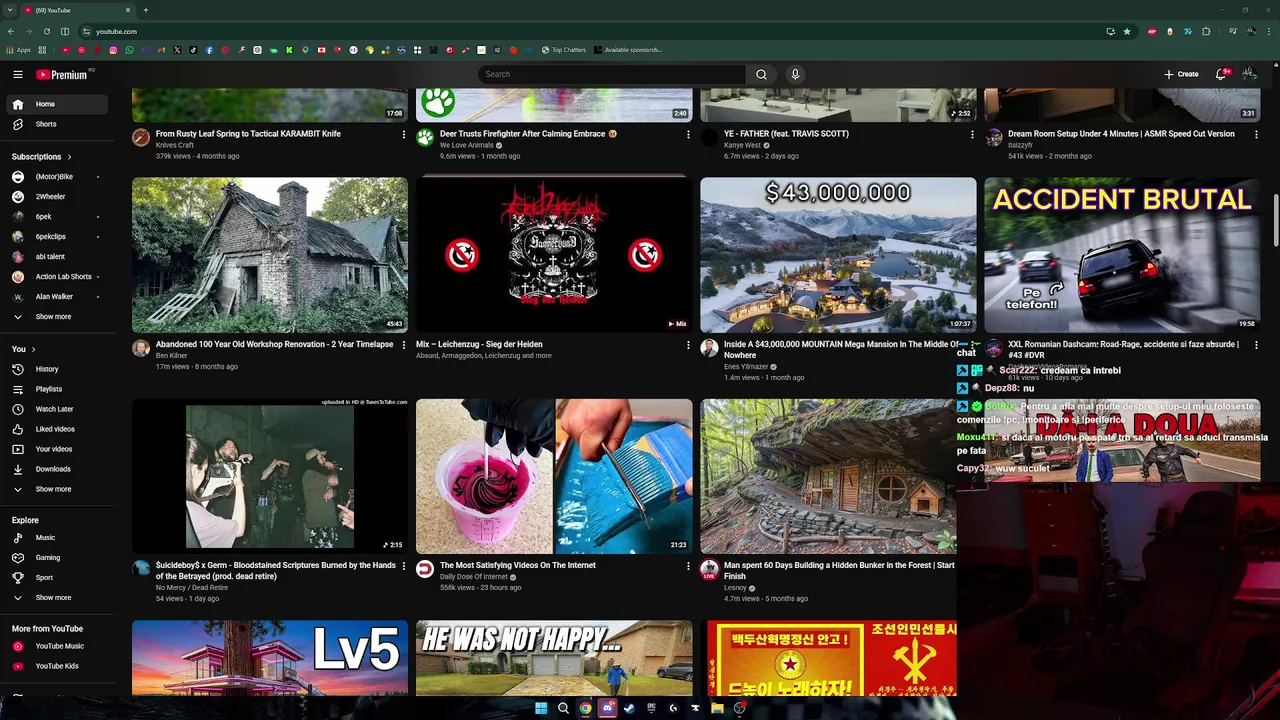
Task: Open Epic Games Launcher from the taskbar
Action: click(x=651, y=708)
